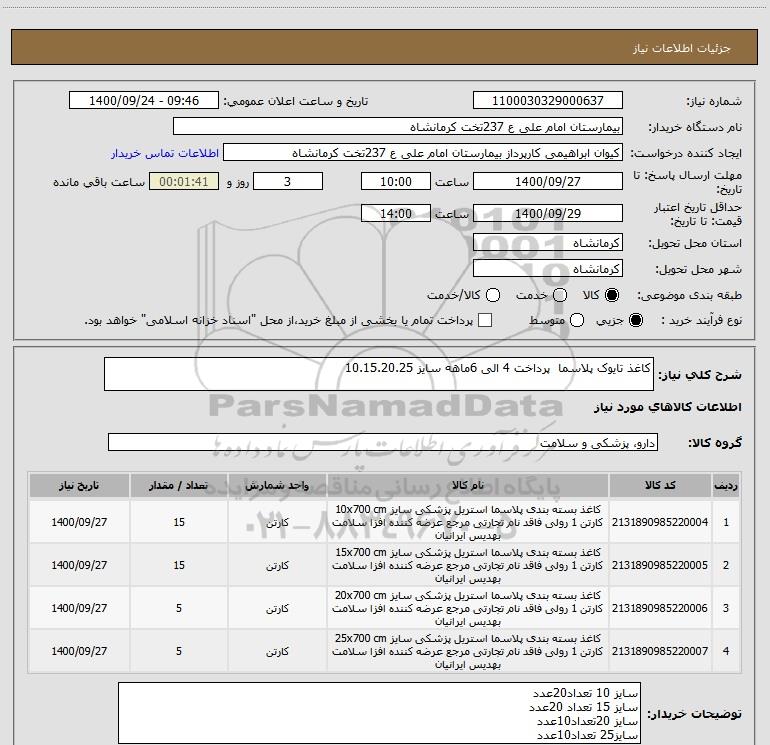Click the 15x700 cm product name cell
The width and height of the screenshot is (770, 745).
(468, 565)
